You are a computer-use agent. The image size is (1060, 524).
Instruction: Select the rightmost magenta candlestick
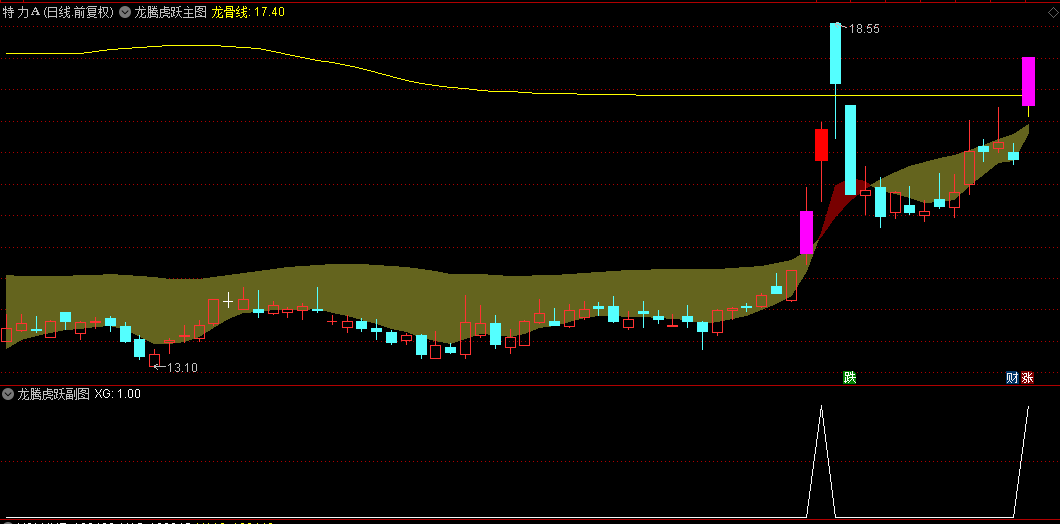tap(1028, 81)
